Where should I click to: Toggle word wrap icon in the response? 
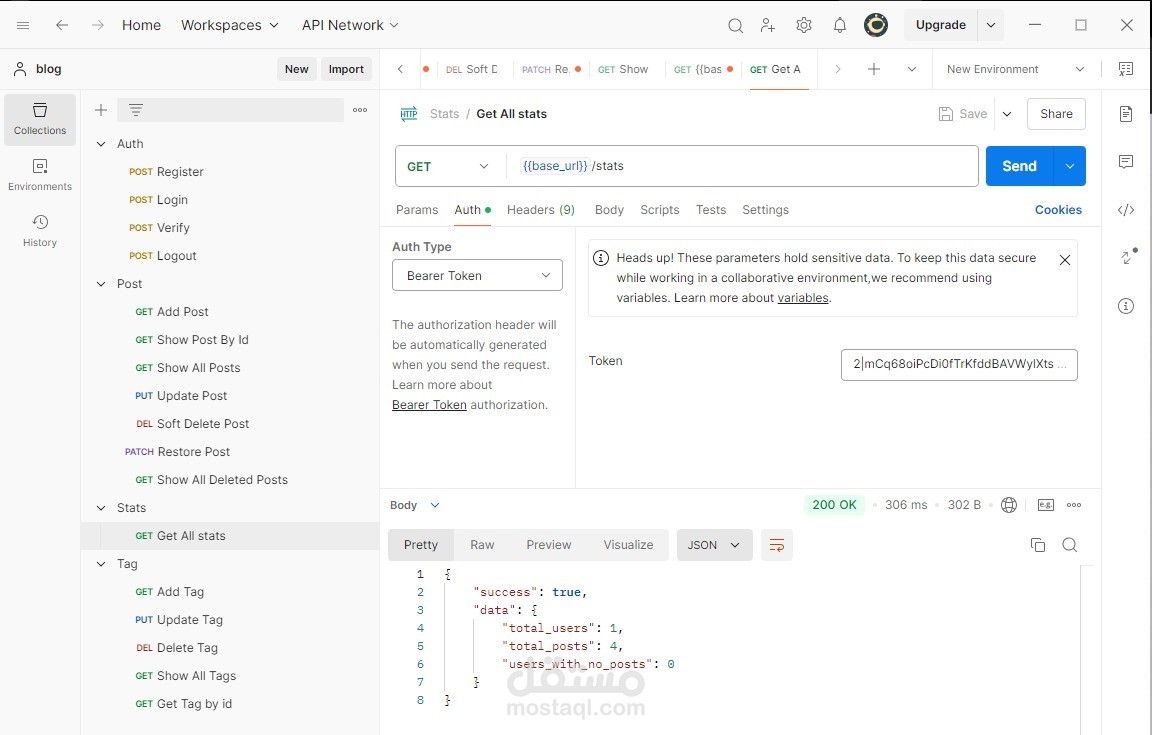coord(776,545)
